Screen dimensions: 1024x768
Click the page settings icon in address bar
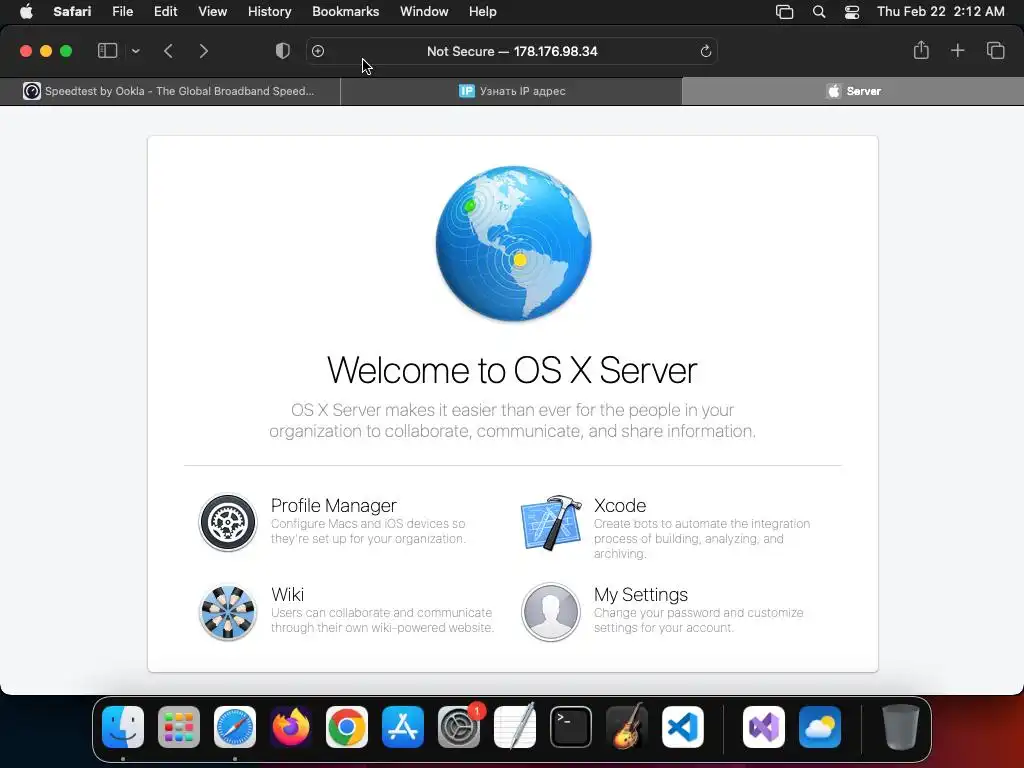(318, 51)
